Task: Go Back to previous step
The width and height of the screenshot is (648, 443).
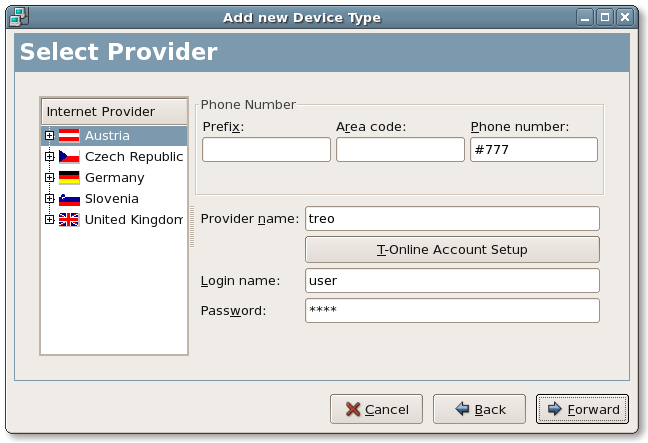Action: [x=479, y=409]
